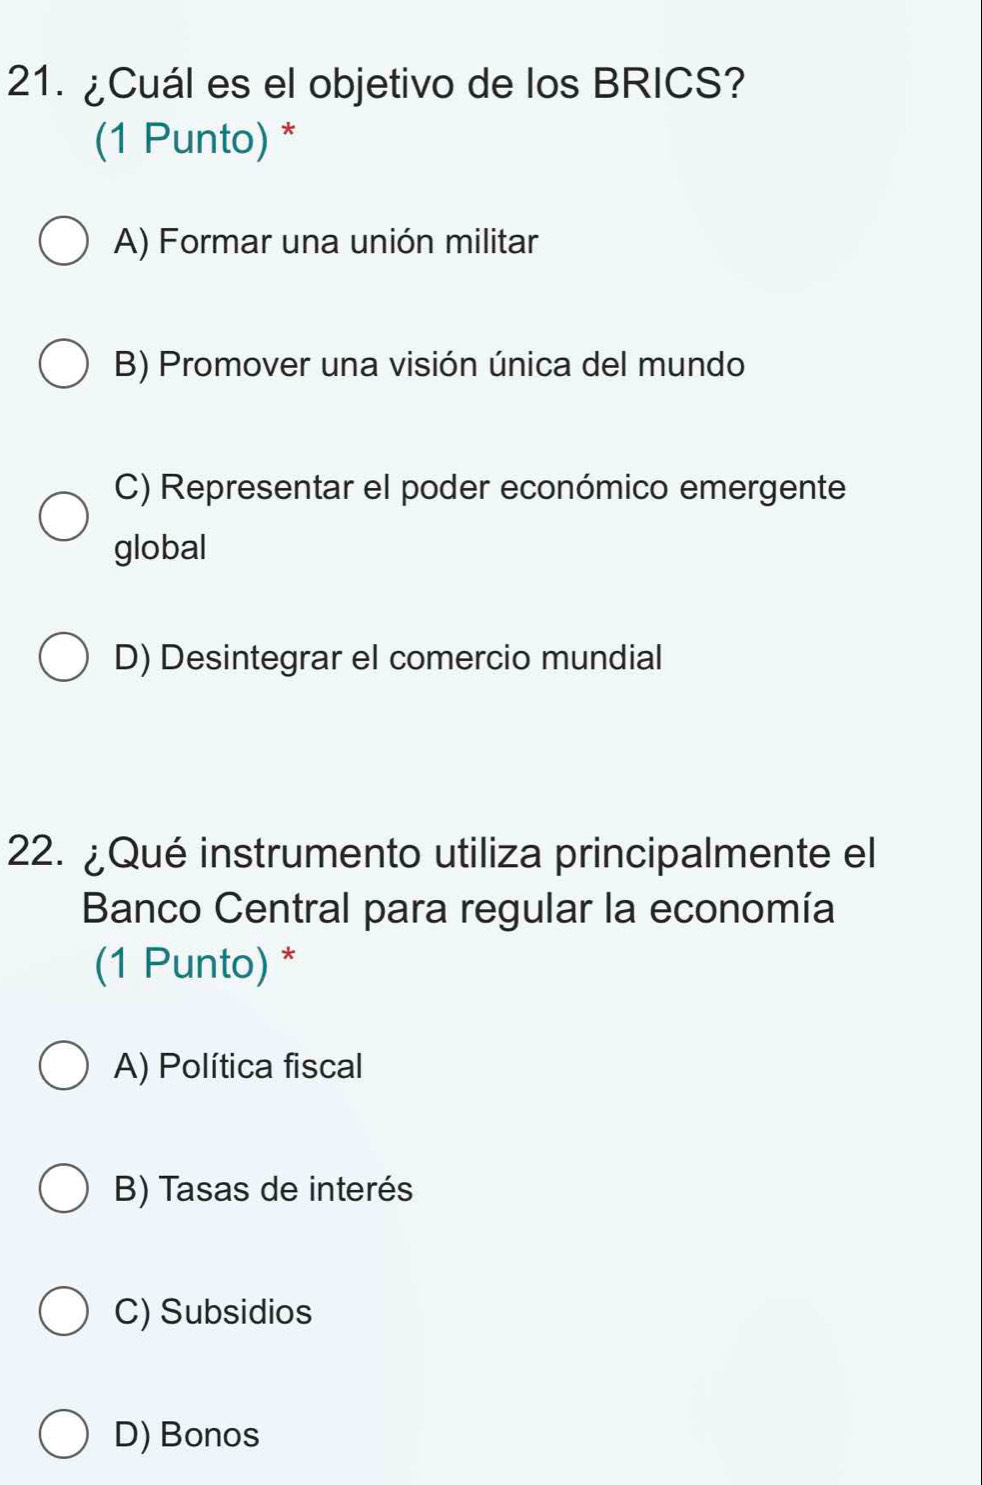
Task: Click the '(1 Punto)' text under question 22
Action: [182, 964]
